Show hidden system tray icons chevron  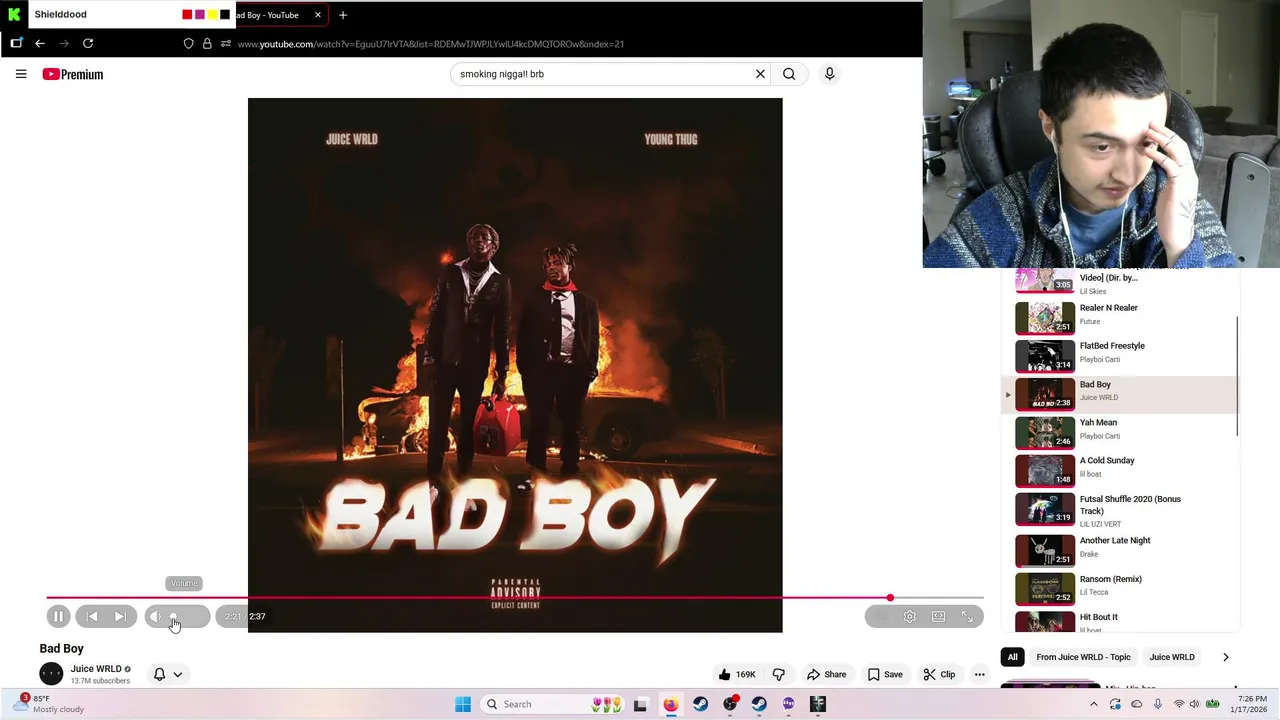pyautogui.click(x=1093, y=704)
